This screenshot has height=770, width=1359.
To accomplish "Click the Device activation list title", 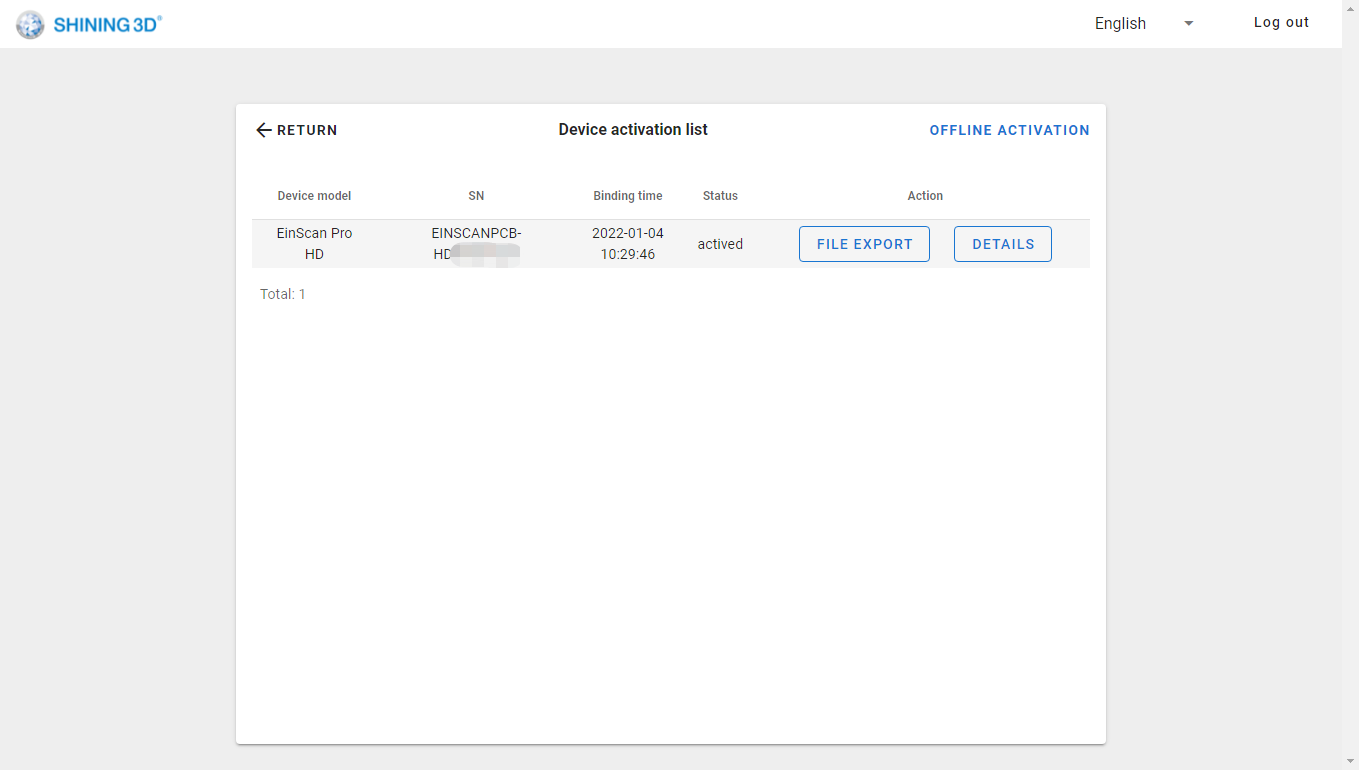I will pos(633,130).
